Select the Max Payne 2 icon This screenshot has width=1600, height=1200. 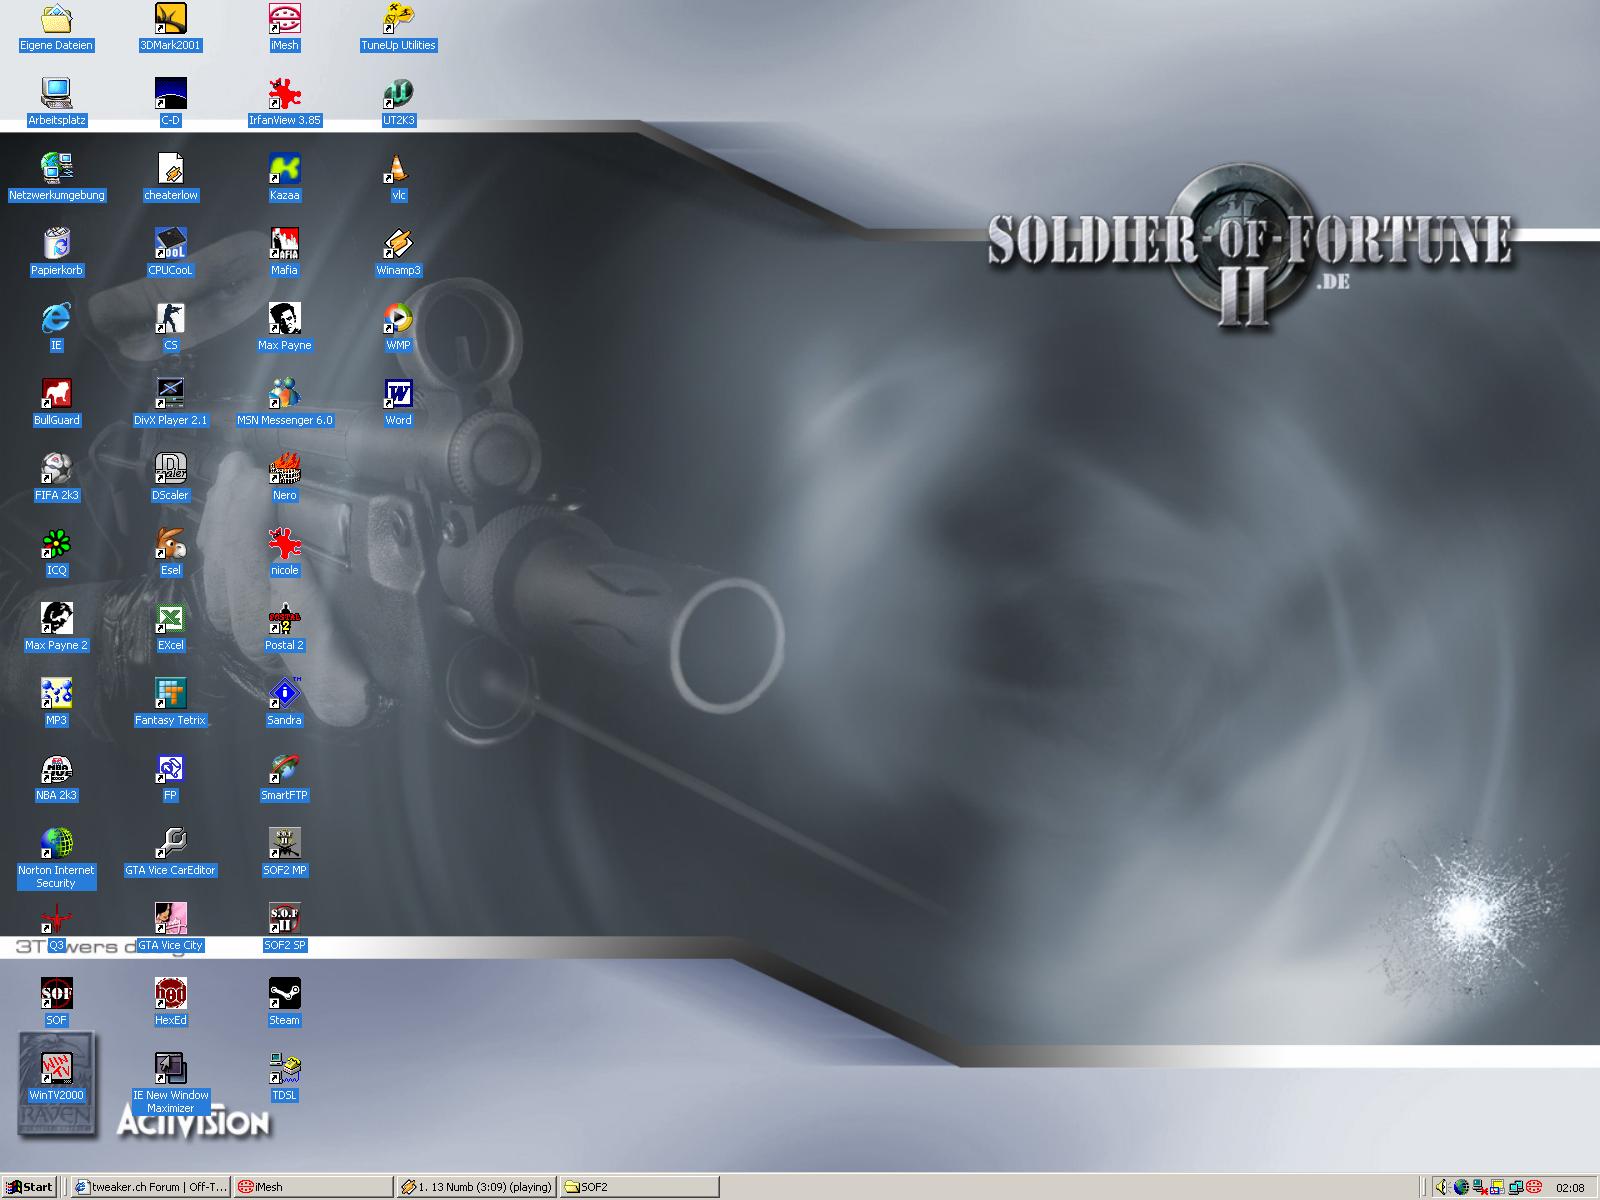coord(56,620)
